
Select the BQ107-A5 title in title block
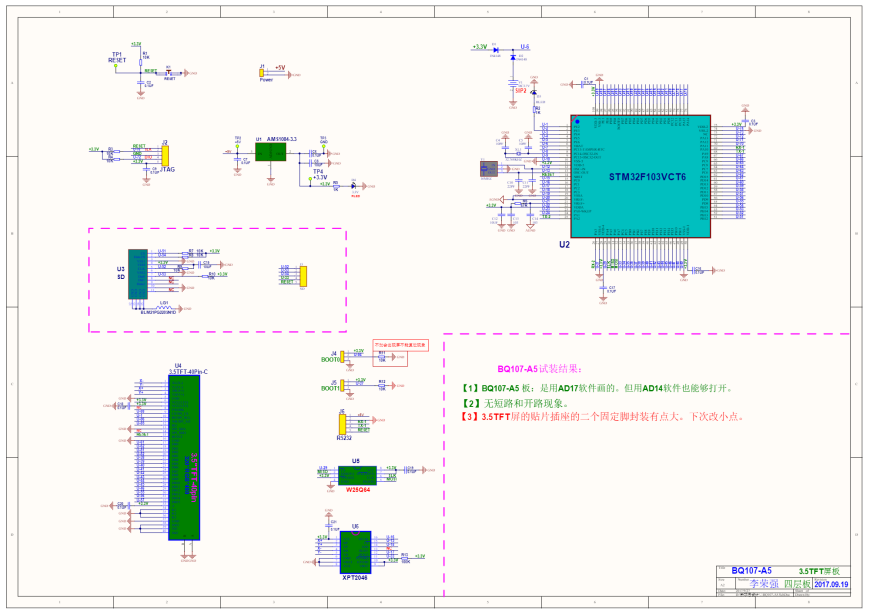pyautogui.click(x=751, y=571)
